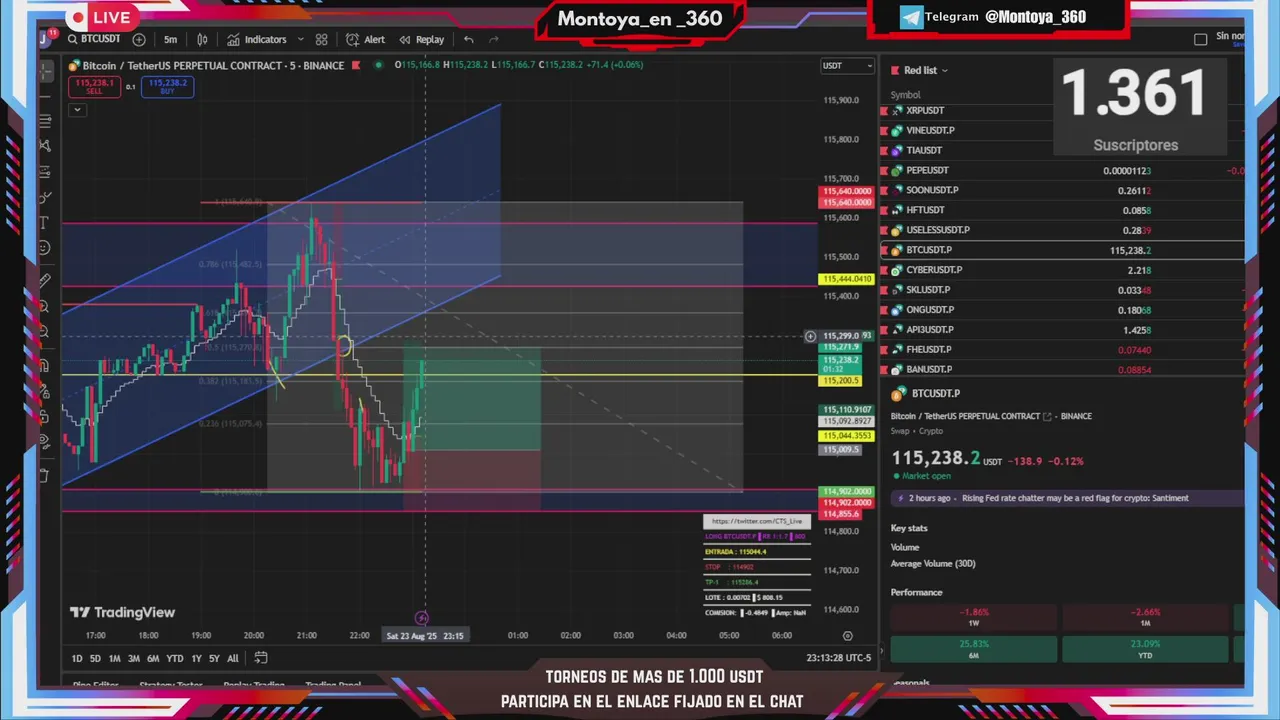Set chart range to 5Y
1280x720 pixels.
(x=214, y=658)
